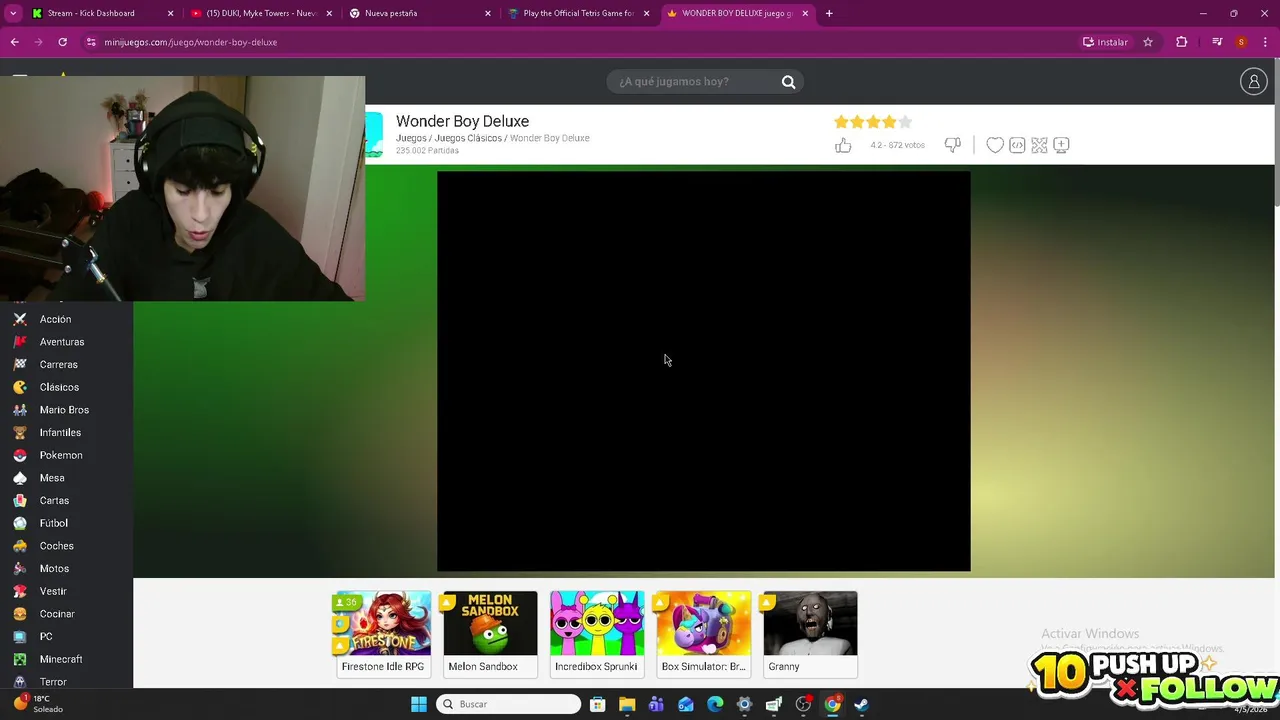Open the Windows Start menu
Image resolution: width=1280 pixels, height=720 pixels.
(419, 704)
